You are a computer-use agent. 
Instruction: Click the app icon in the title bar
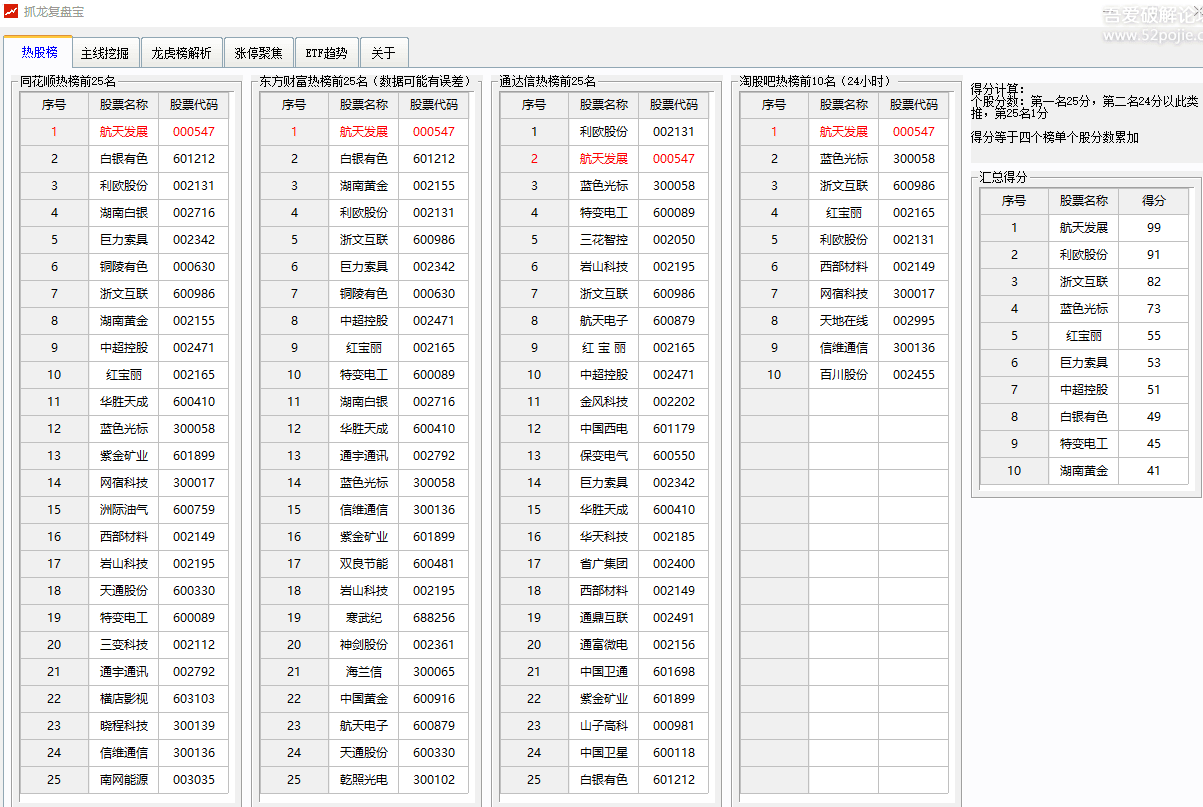(x=11, y=12)
